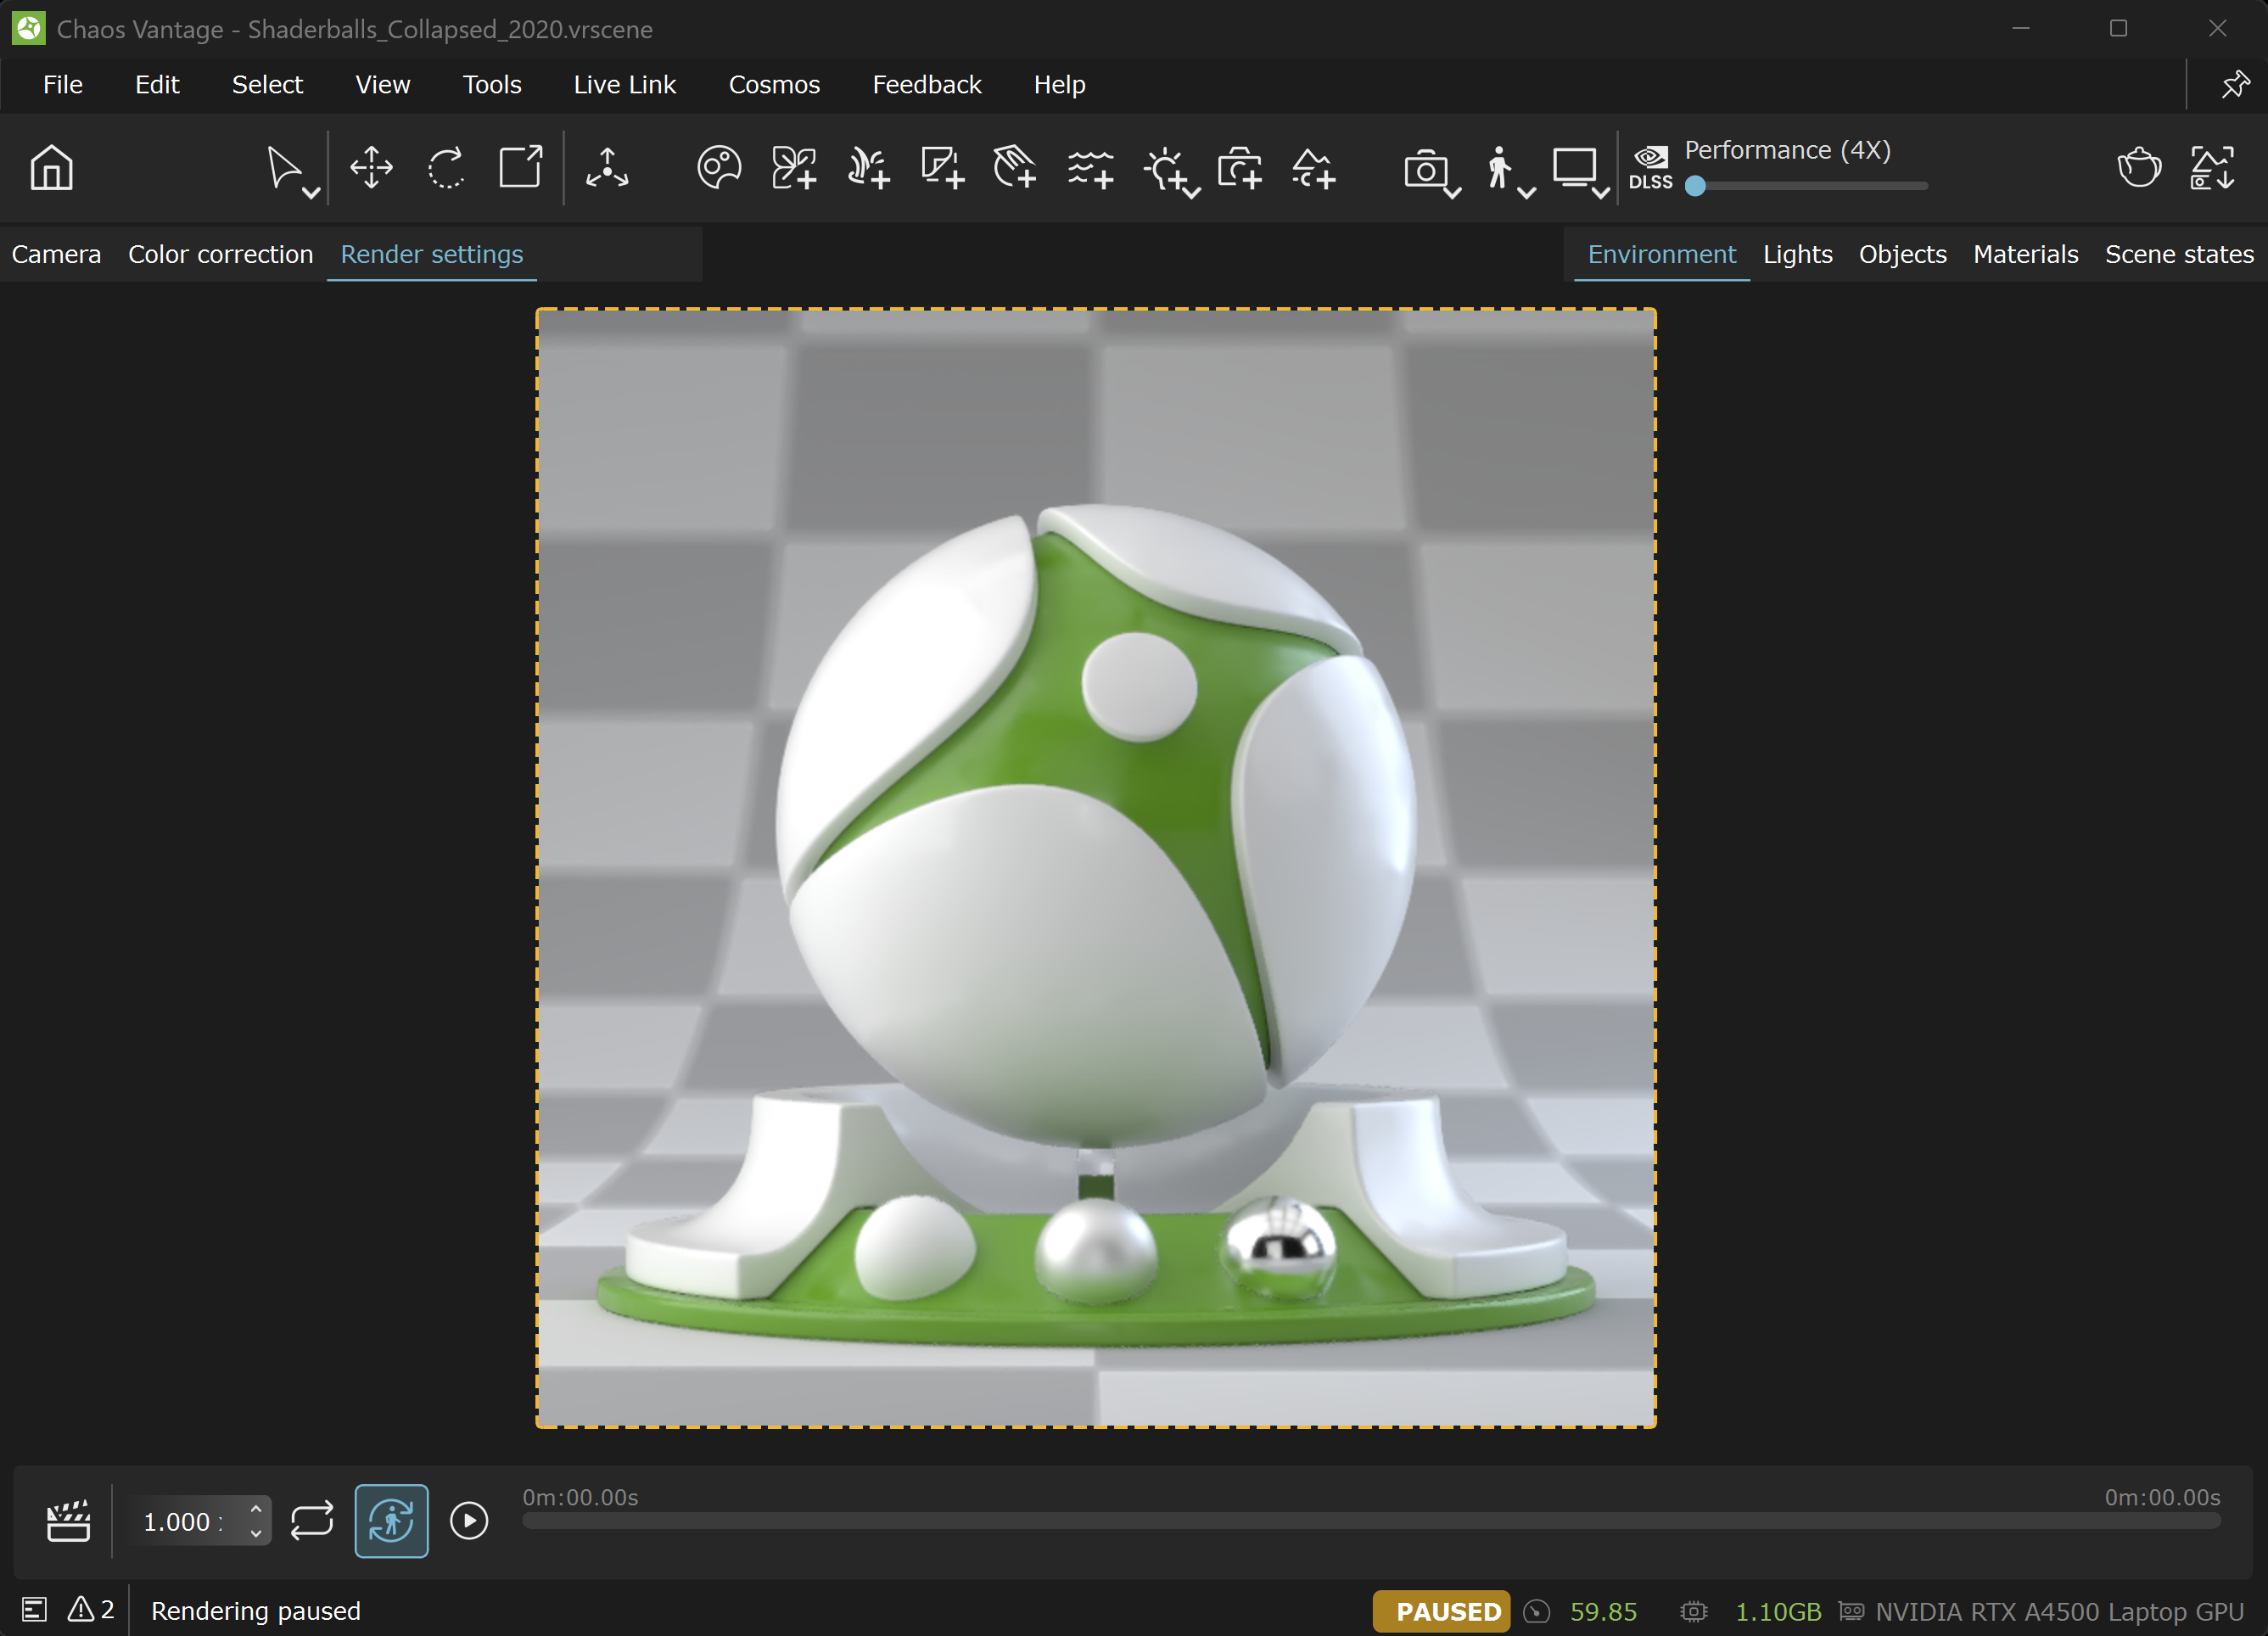Image resolution: width=2268 pixels, height=1636 pixels.
Task: Activate the Move tool
Action: pyautogui.click(x=372, y=168)
